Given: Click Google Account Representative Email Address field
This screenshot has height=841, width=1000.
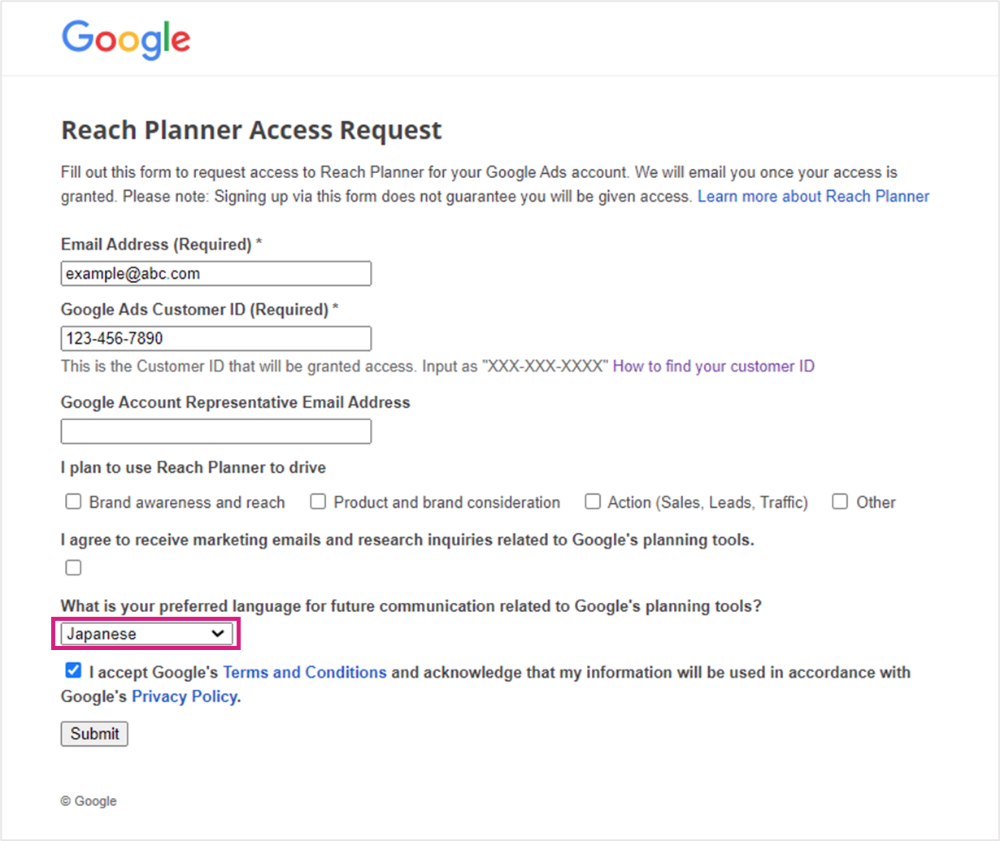Looking at the screenshot, I should click(x=216, y=432).
